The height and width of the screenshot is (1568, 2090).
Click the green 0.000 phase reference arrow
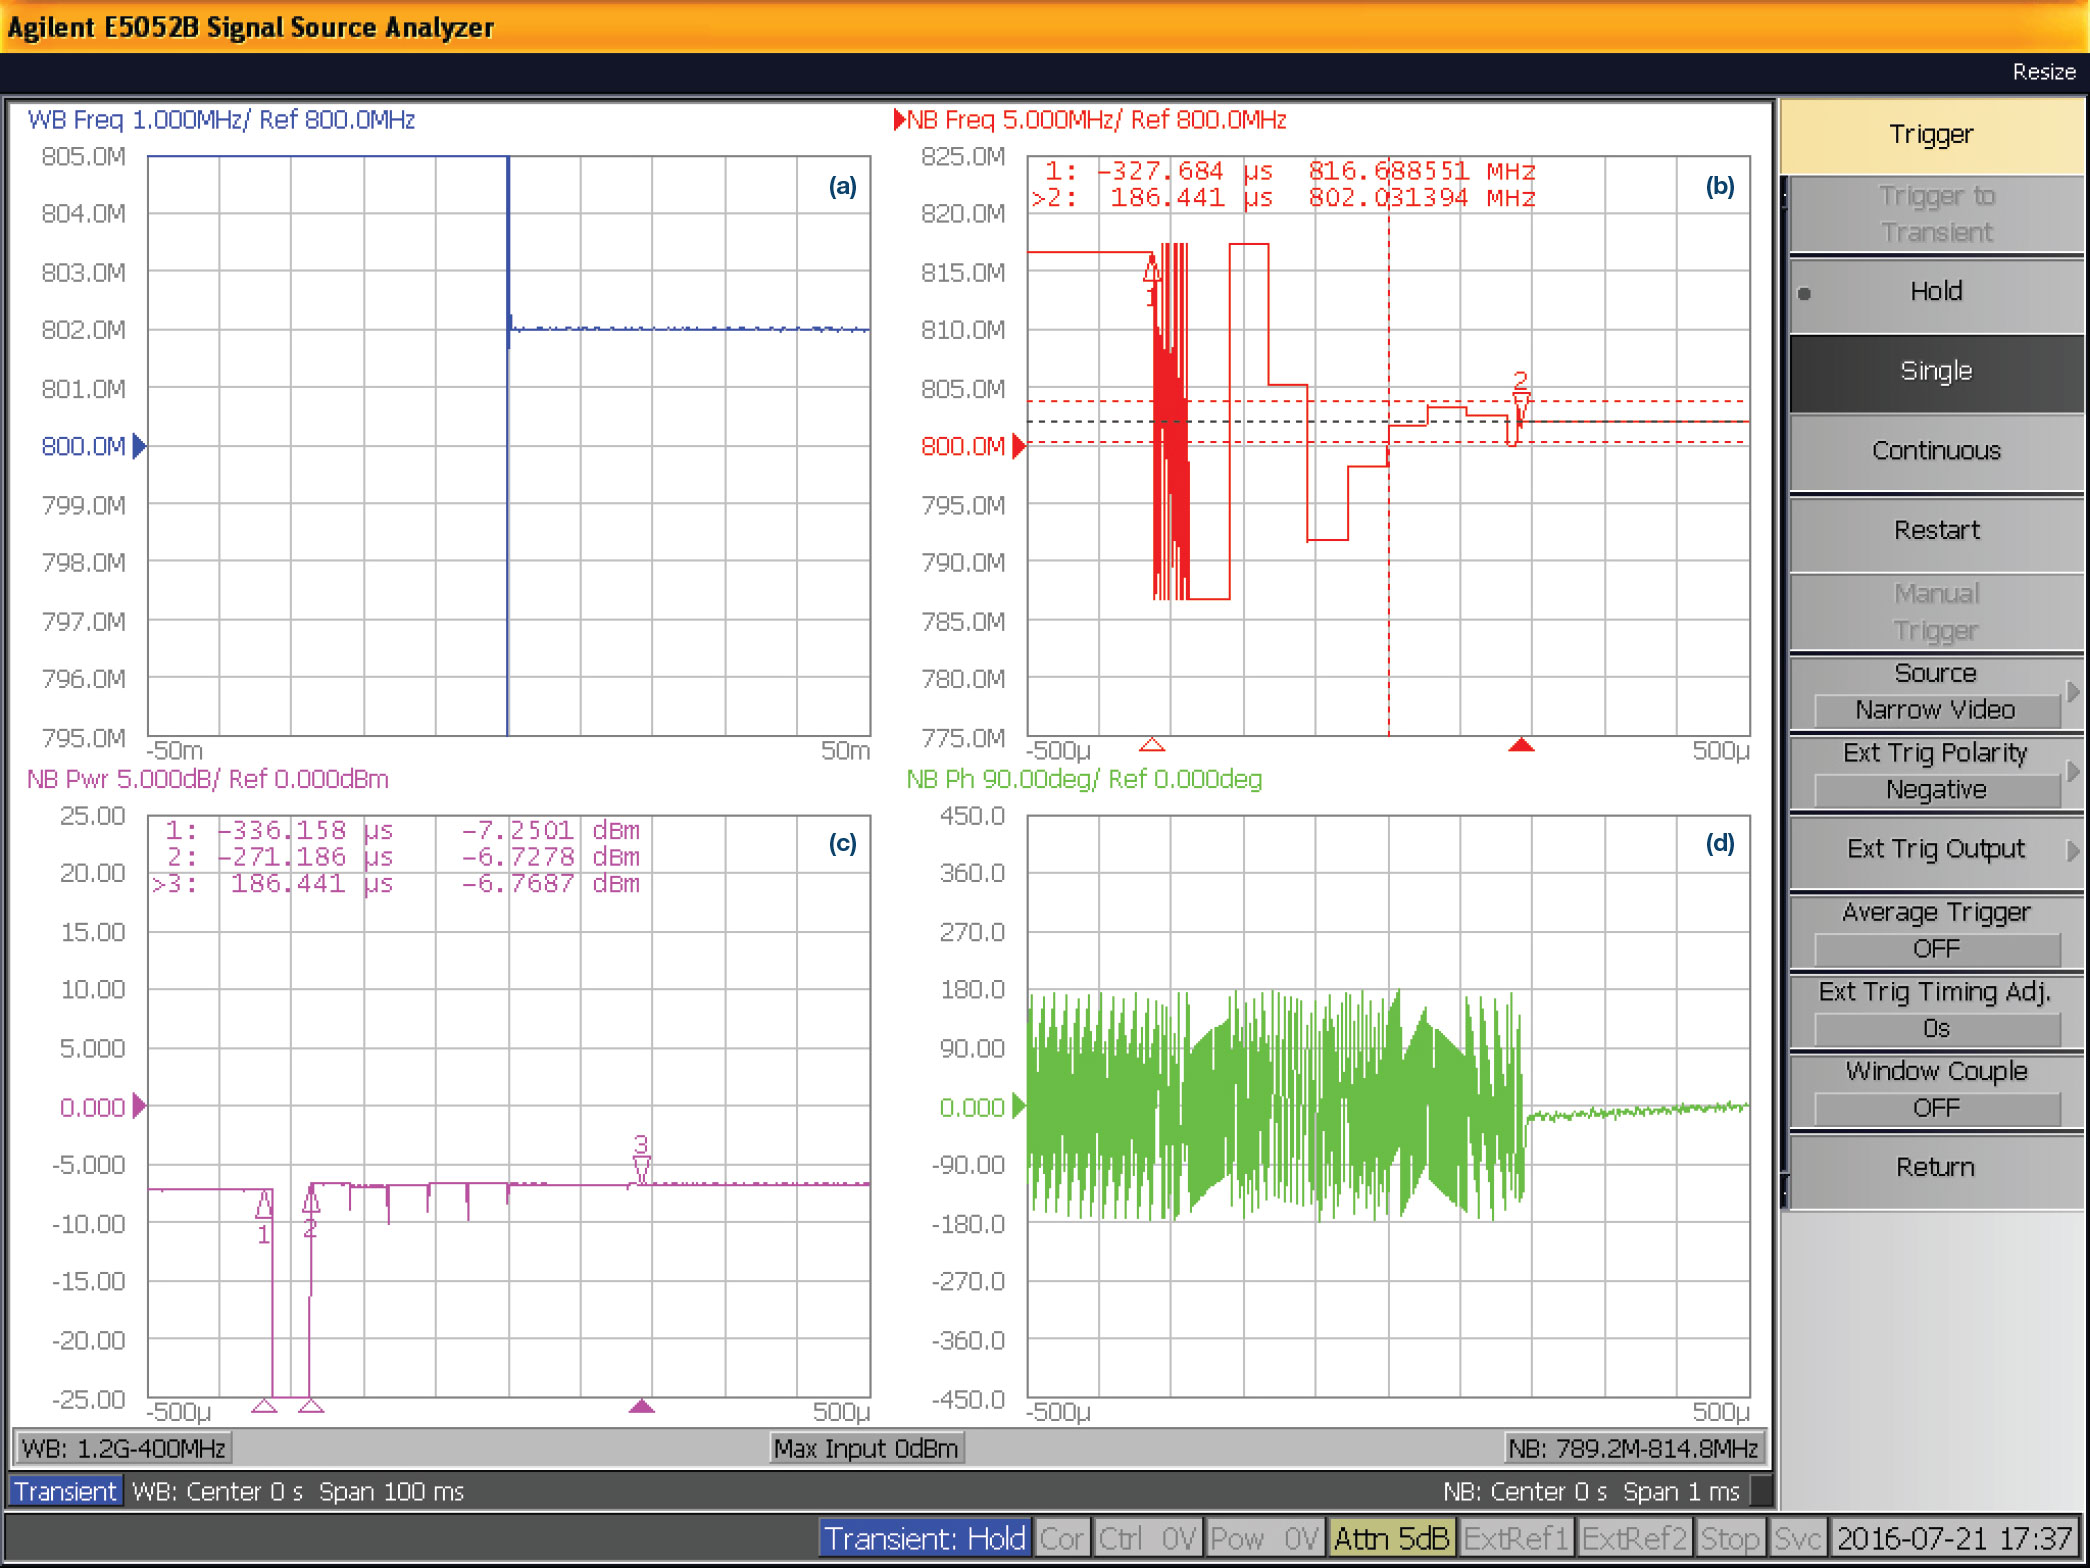click(x=1018, y=1106)
